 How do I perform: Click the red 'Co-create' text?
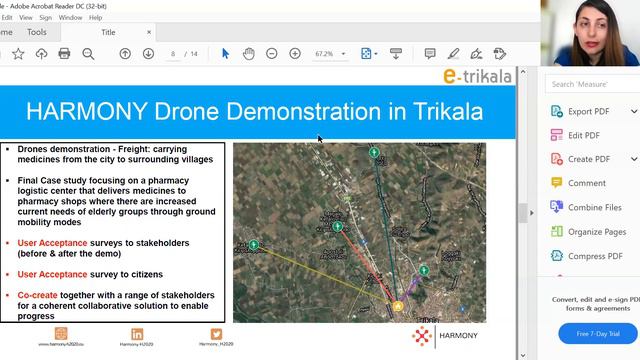pos(37,295)
